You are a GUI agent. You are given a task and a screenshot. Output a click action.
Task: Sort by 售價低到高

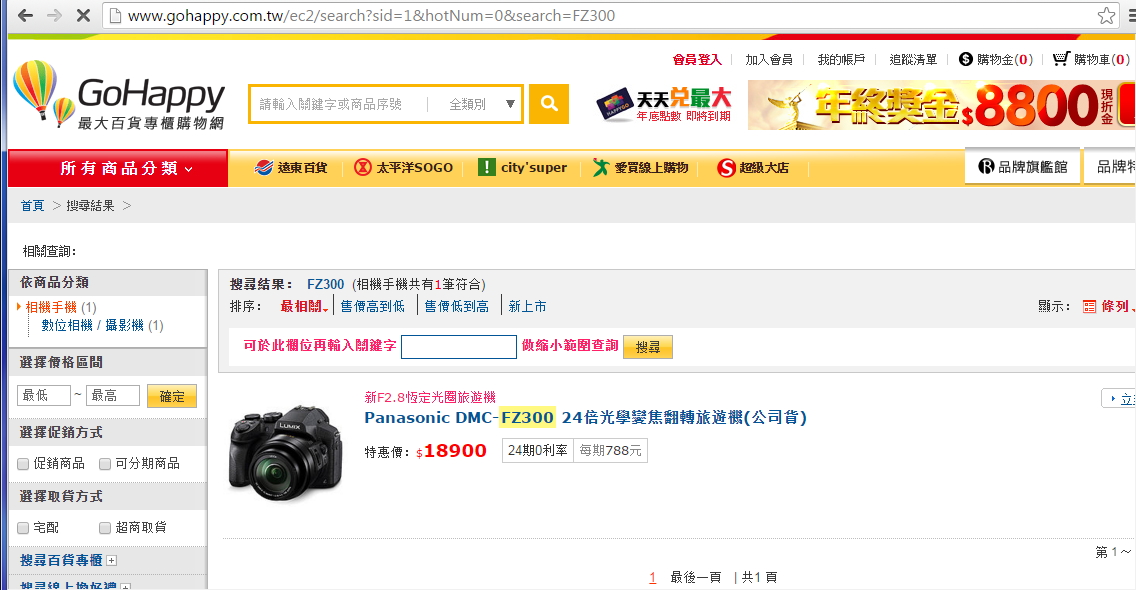click(456, 307)
